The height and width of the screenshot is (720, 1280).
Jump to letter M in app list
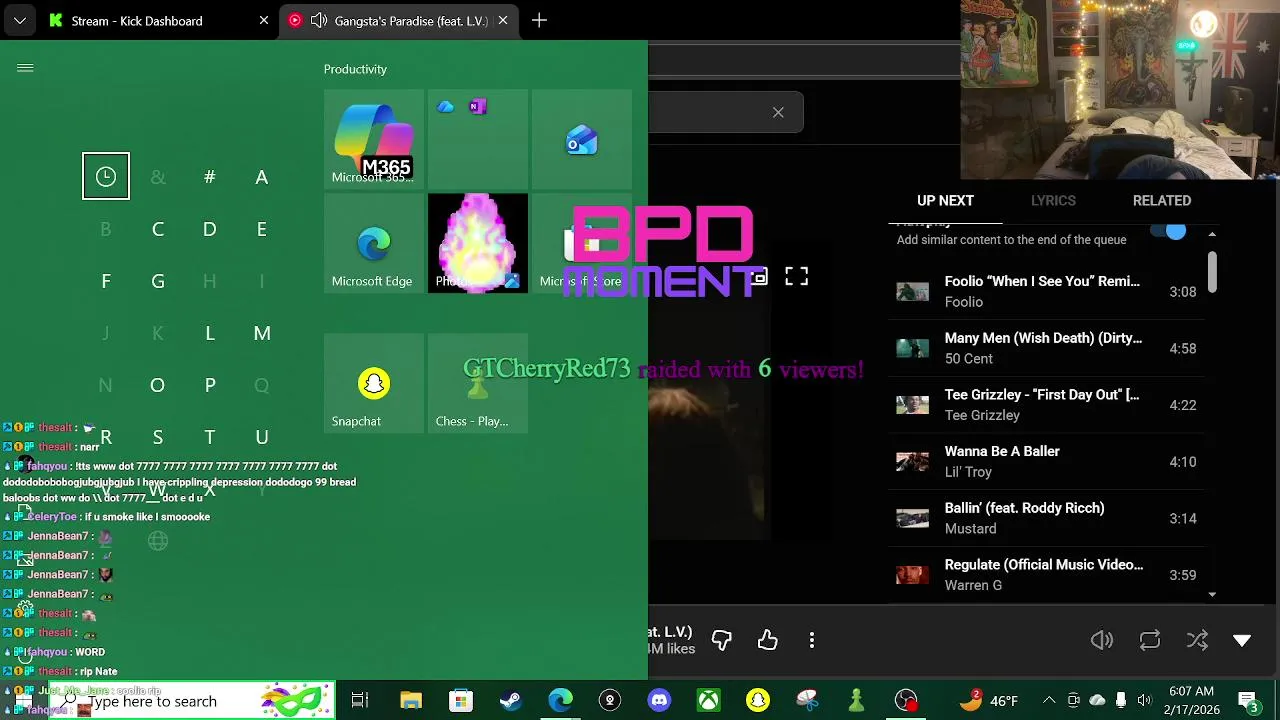(262, 333)
